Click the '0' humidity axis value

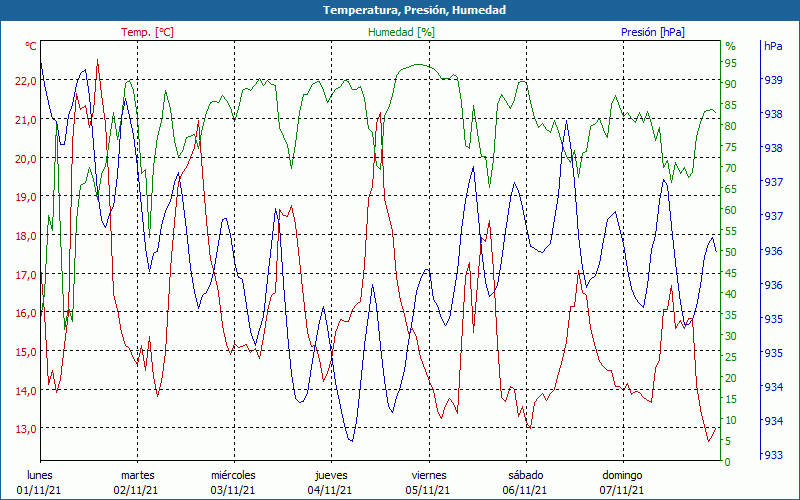(728, 462)
